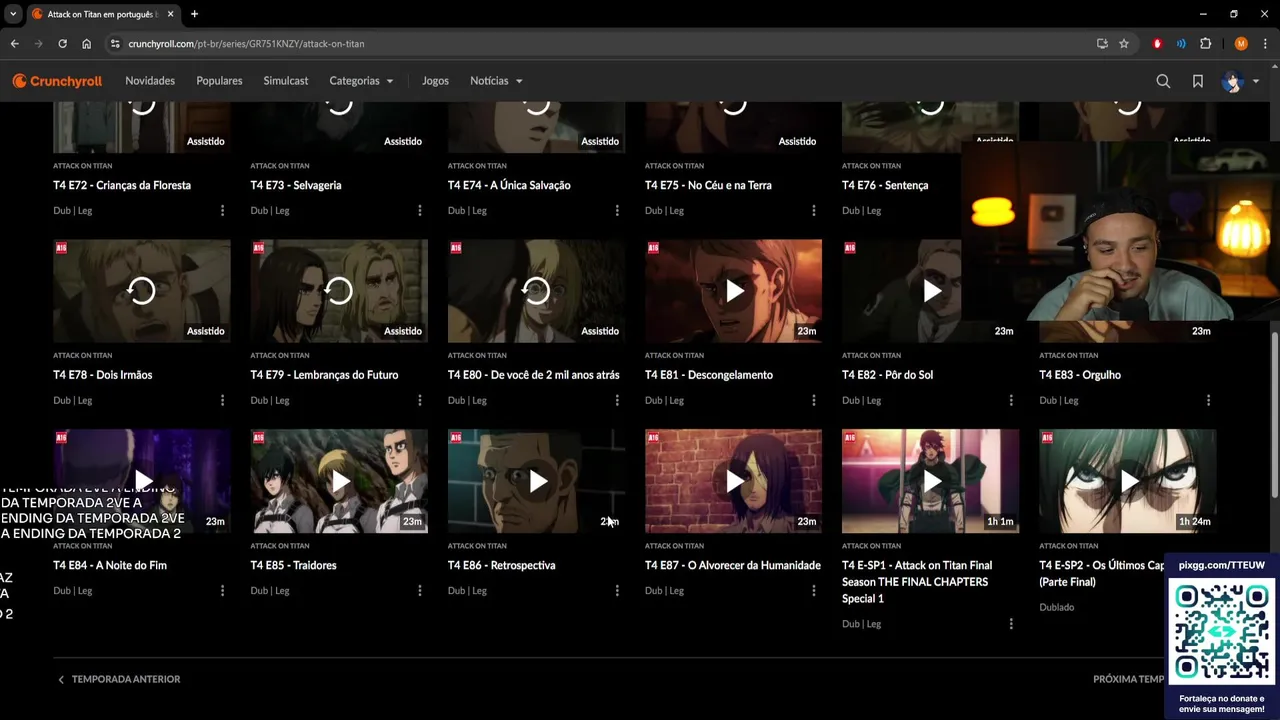Go to Populares
Image resolution: width=1280 pixels, height=720 pixels.
point(219,81)
